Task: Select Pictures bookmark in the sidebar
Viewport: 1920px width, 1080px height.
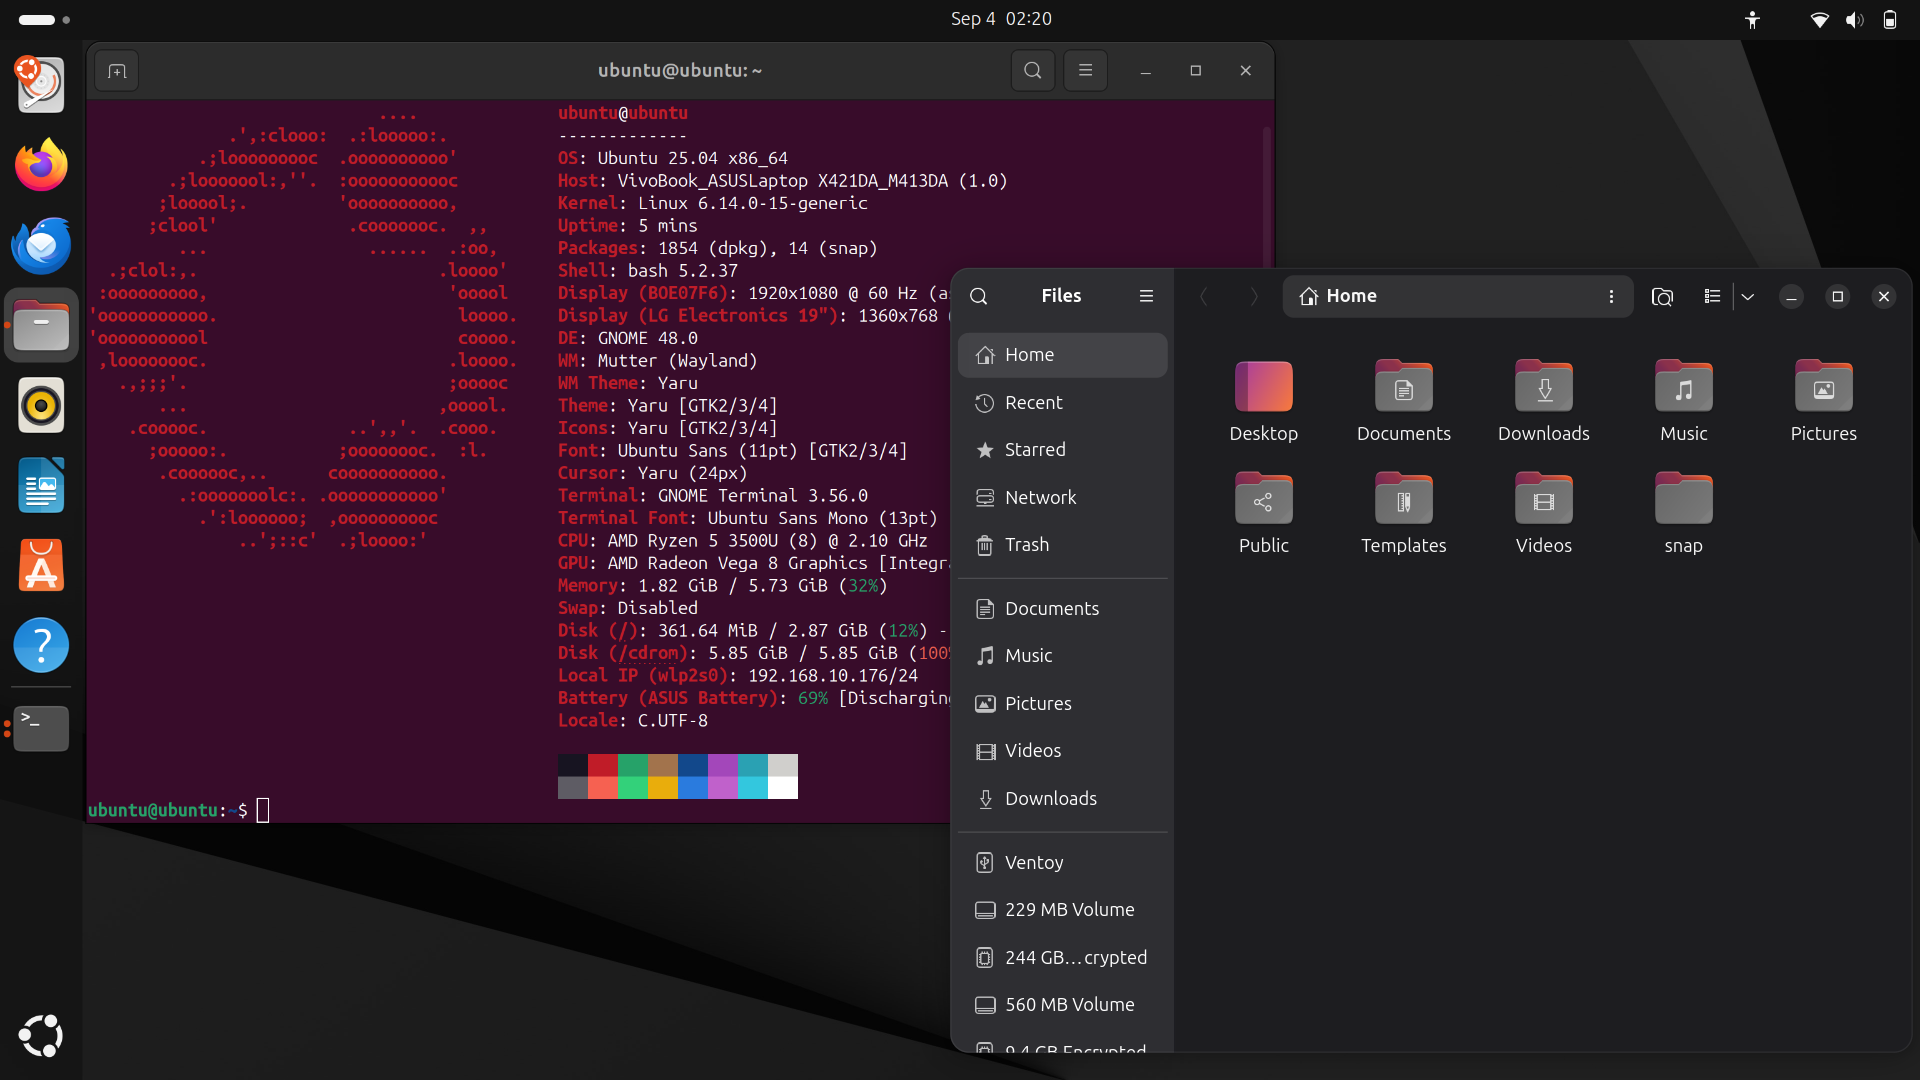Action: (x=1062, y=703)
